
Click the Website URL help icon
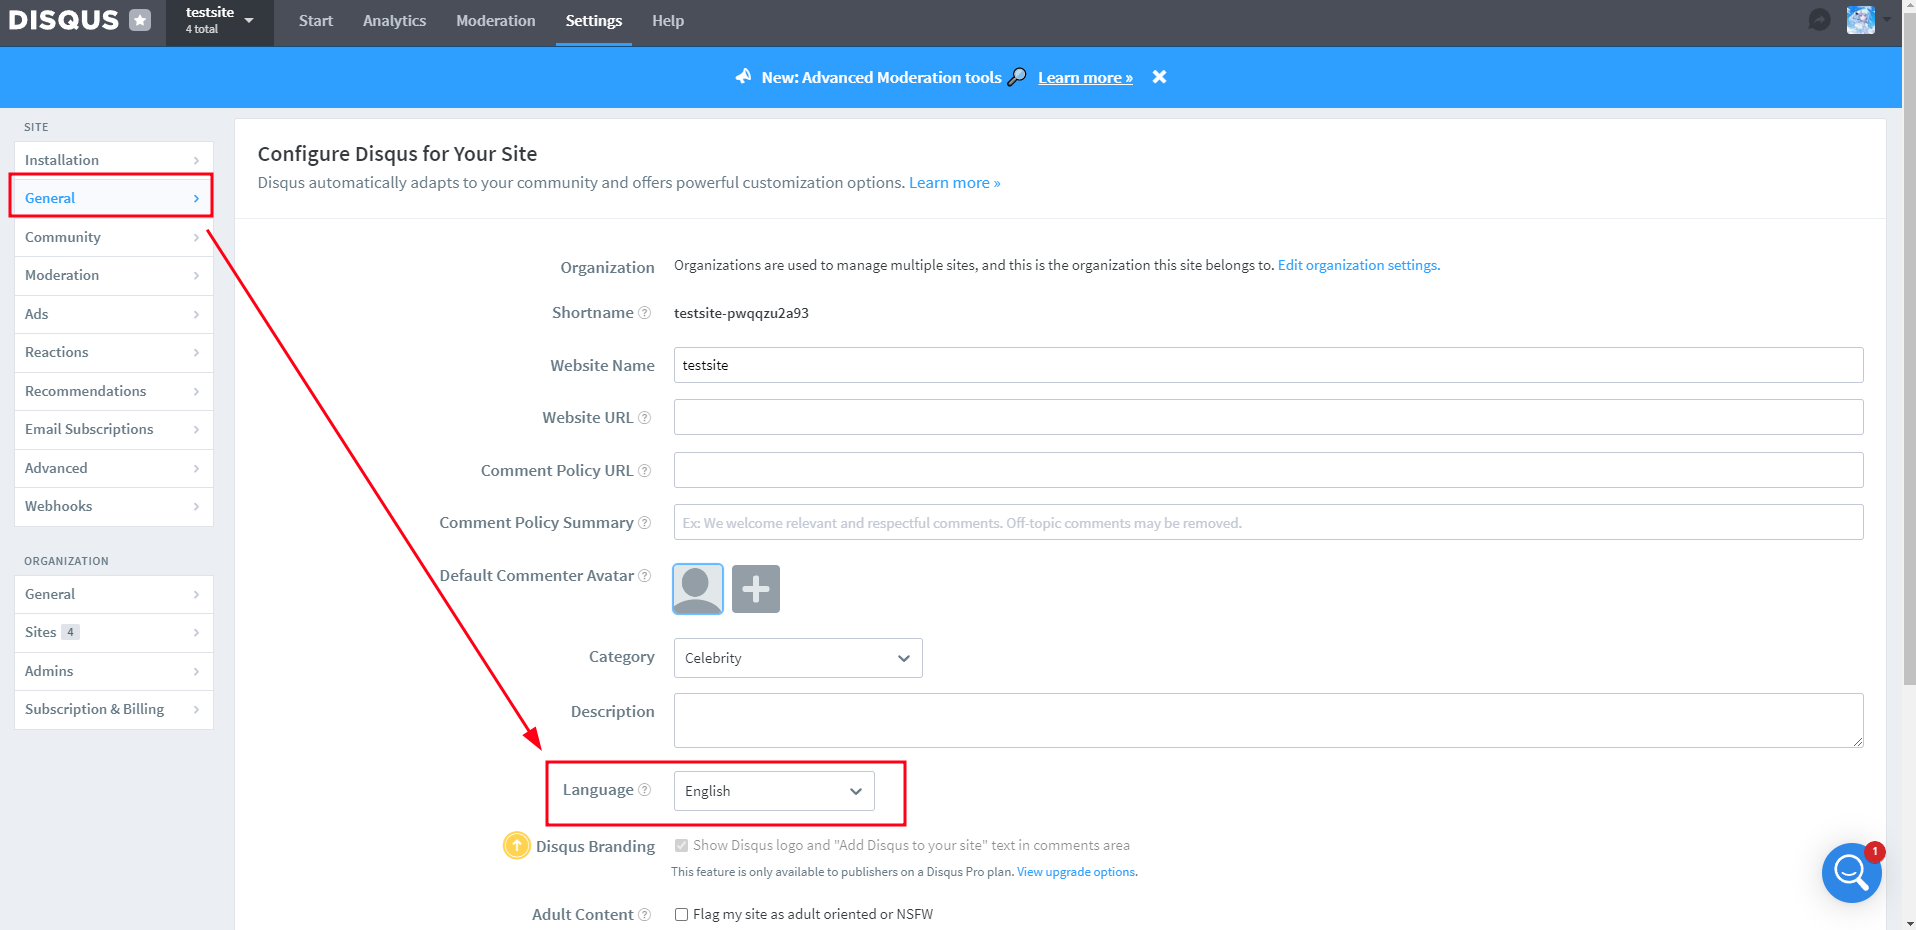645,418
